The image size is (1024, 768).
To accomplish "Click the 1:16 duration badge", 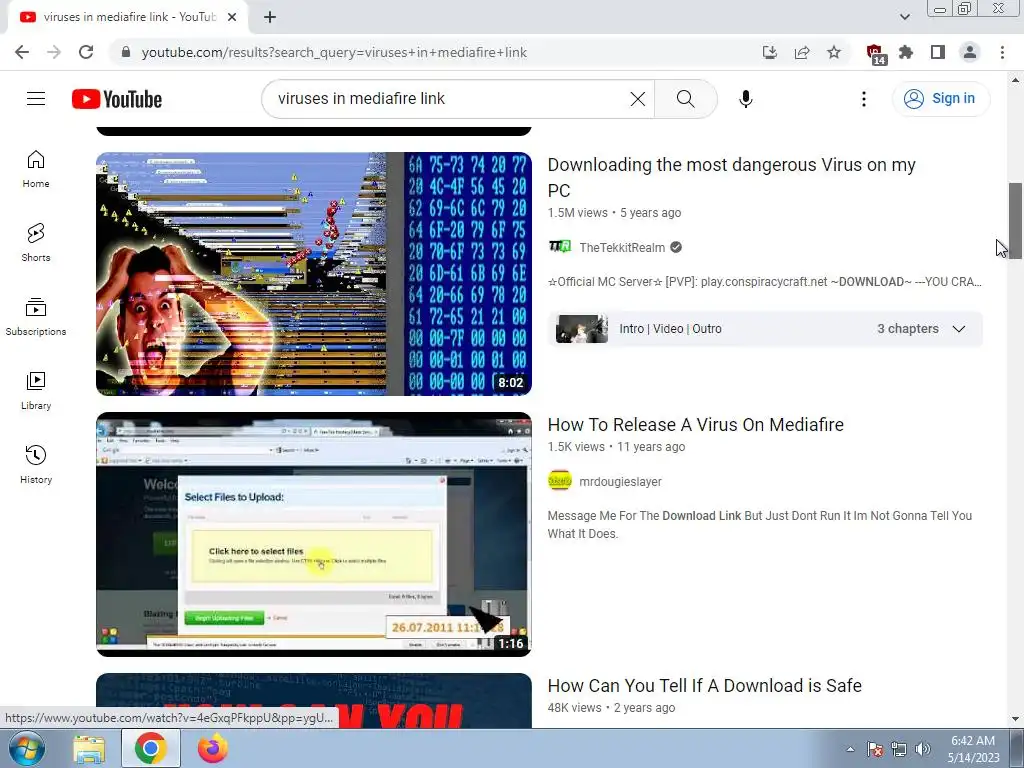I will pos(511,643).
